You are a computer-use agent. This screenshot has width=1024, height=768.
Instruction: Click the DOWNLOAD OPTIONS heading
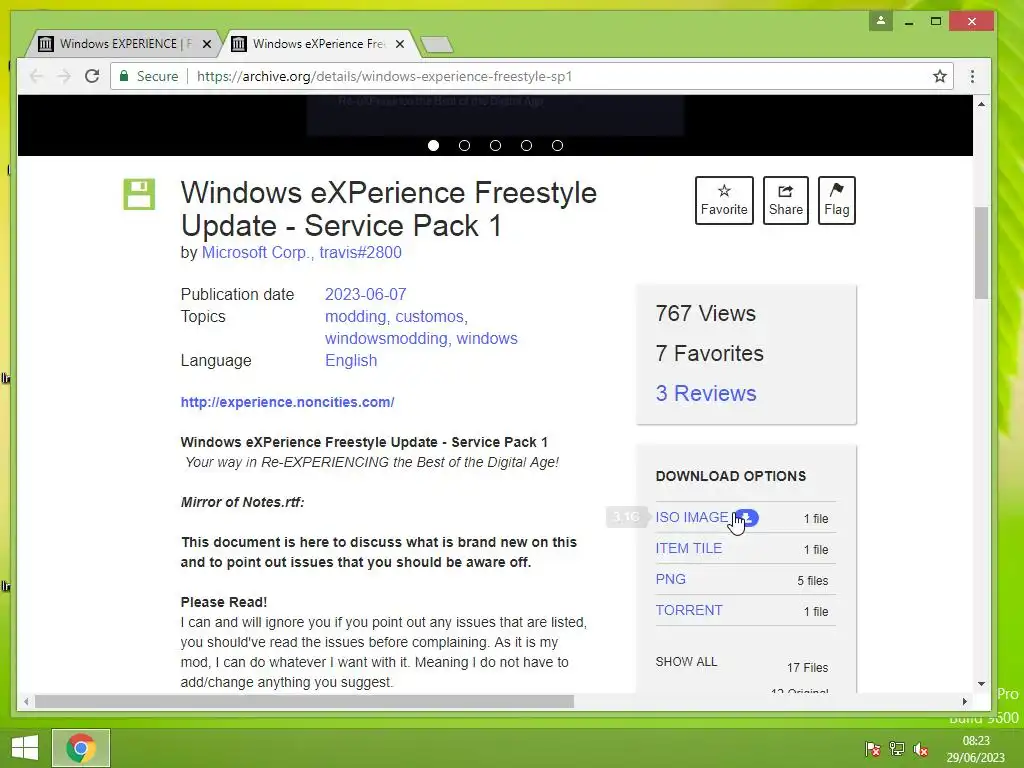pyautogui.click(x=731, y=476)
